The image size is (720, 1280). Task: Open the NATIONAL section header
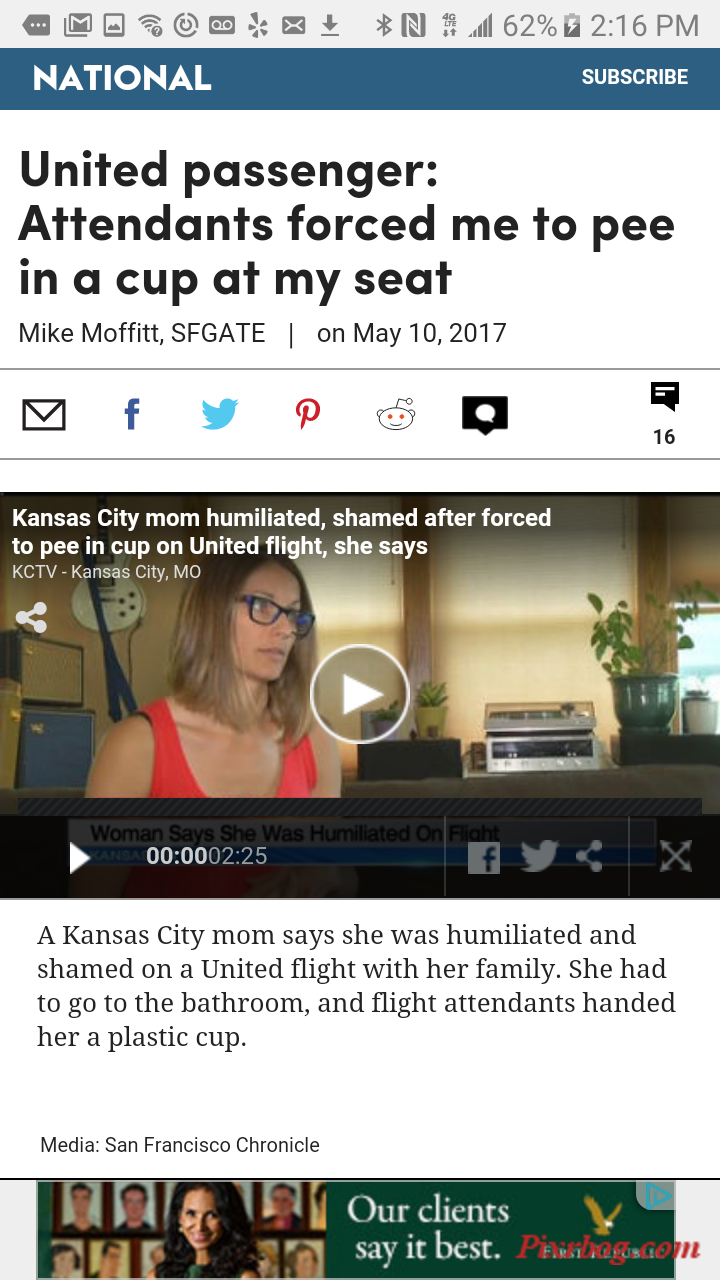pos(122,78)
